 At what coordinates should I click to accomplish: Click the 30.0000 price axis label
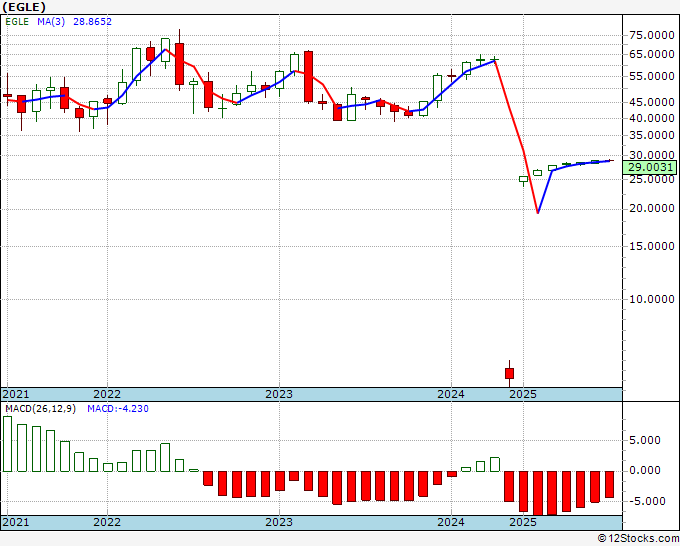pos(651,155)
